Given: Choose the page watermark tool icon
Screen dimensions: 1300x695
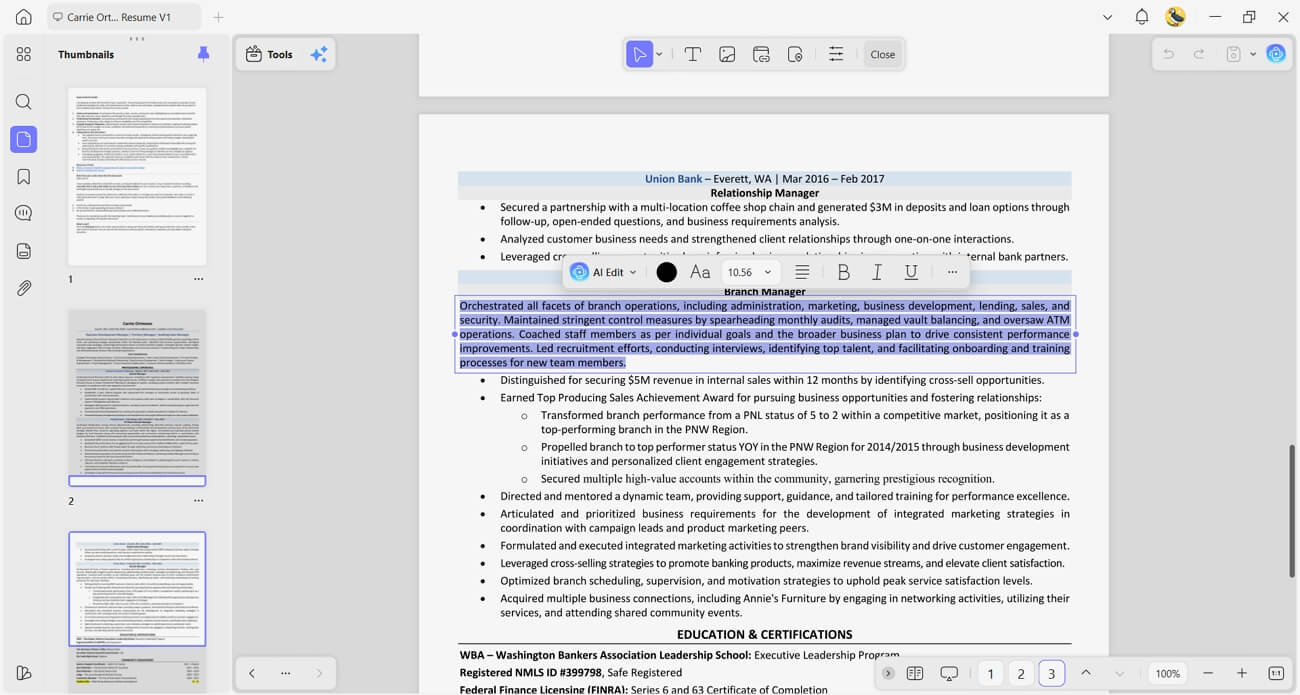Looking at the screenshot, I should (x=795, y=54).
